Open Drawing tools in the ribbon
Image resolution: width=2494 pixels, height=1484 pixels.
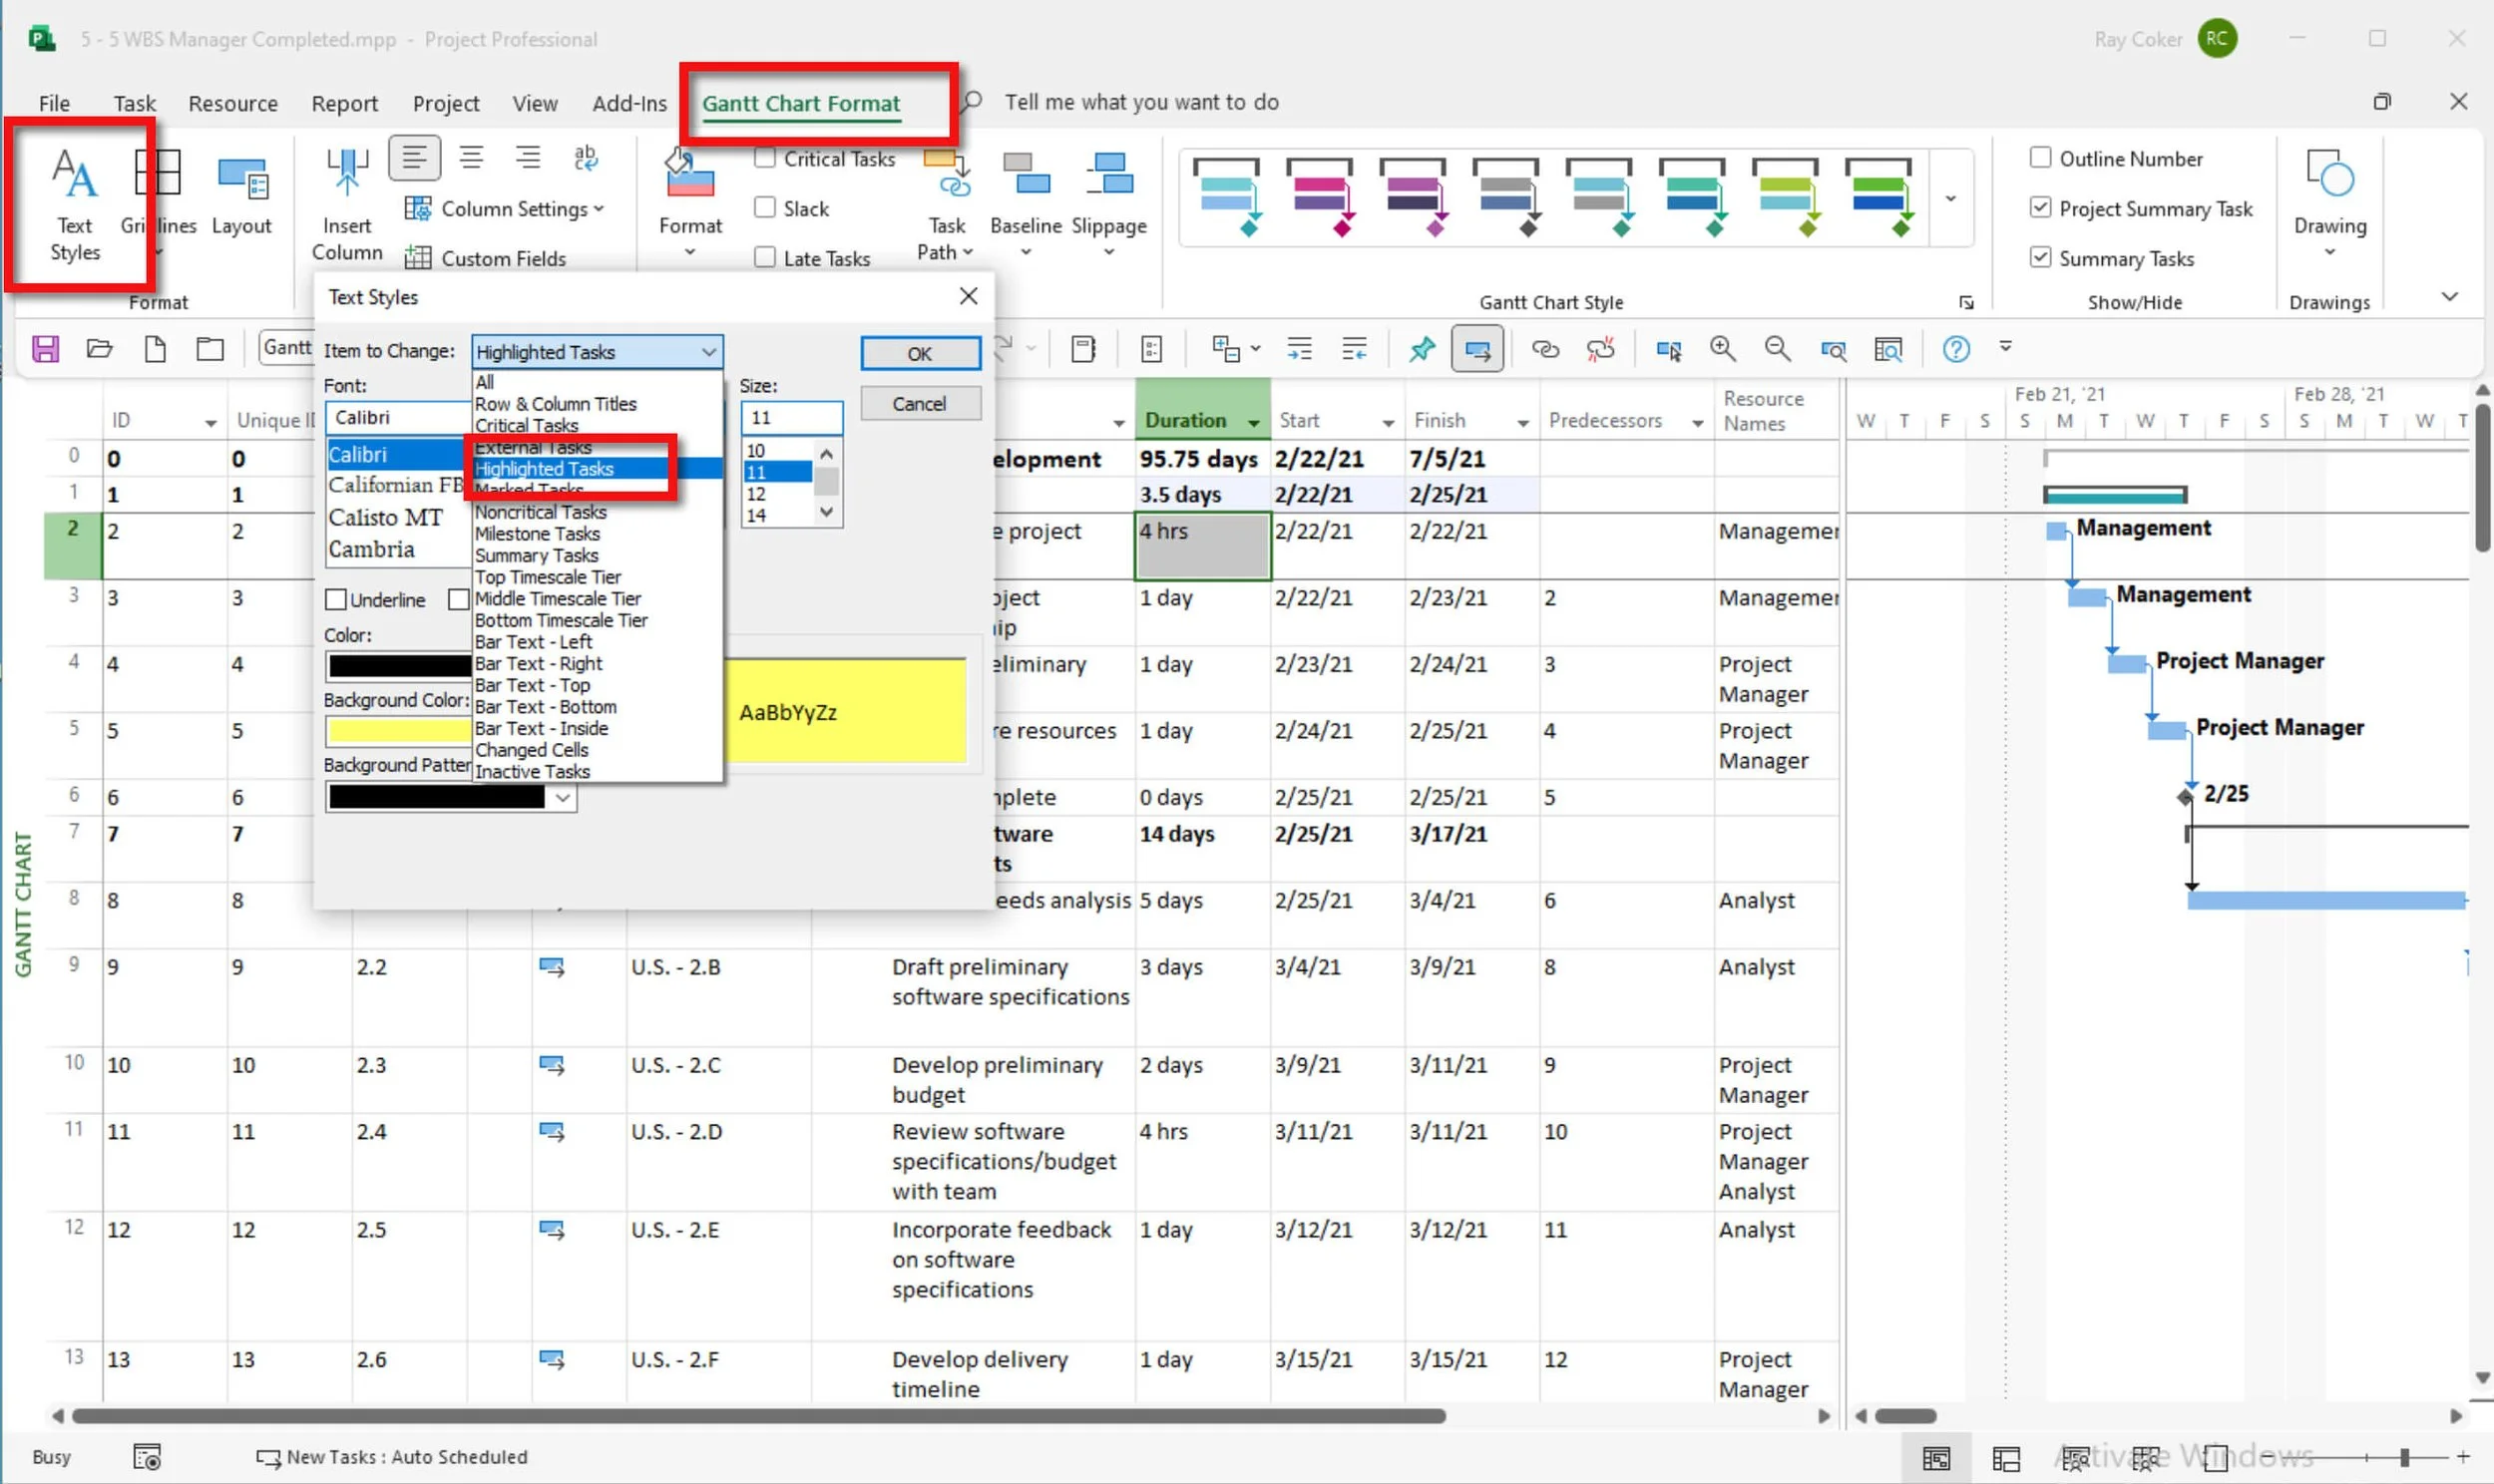pyautogui.click(x=2329, y=204)
